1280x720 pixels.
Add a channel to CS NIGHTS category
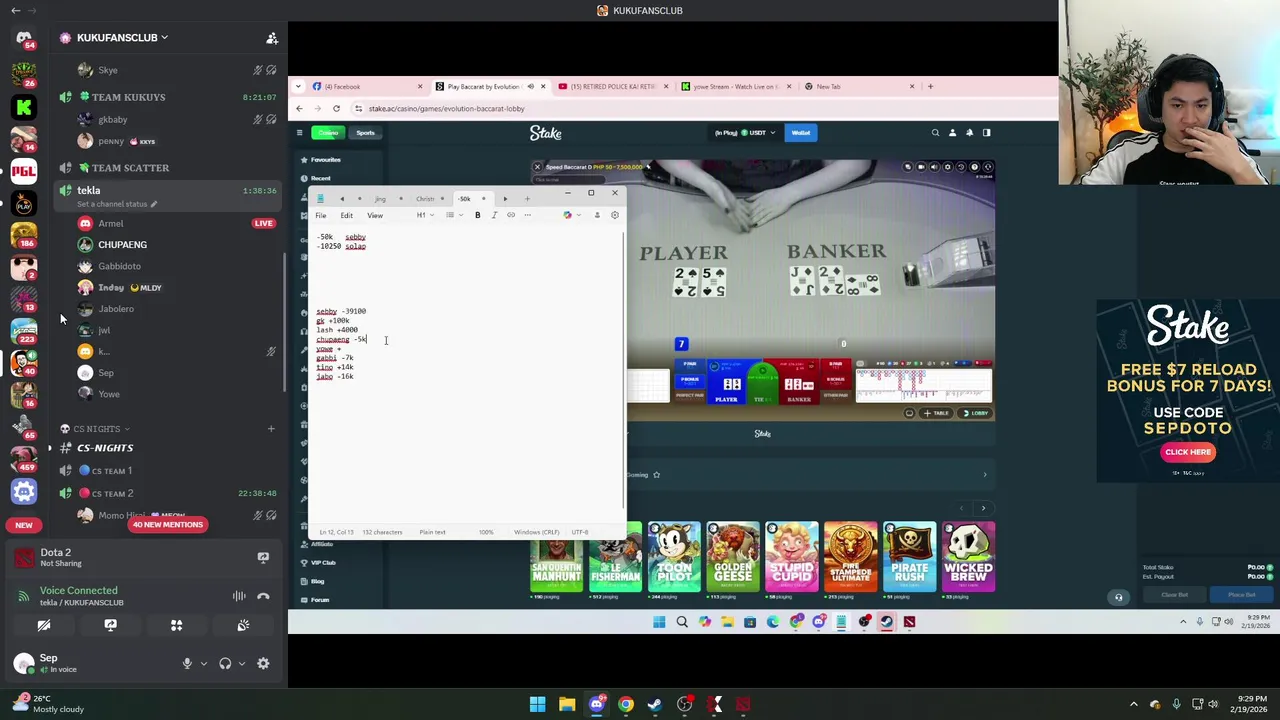click(x=270, y=429)
